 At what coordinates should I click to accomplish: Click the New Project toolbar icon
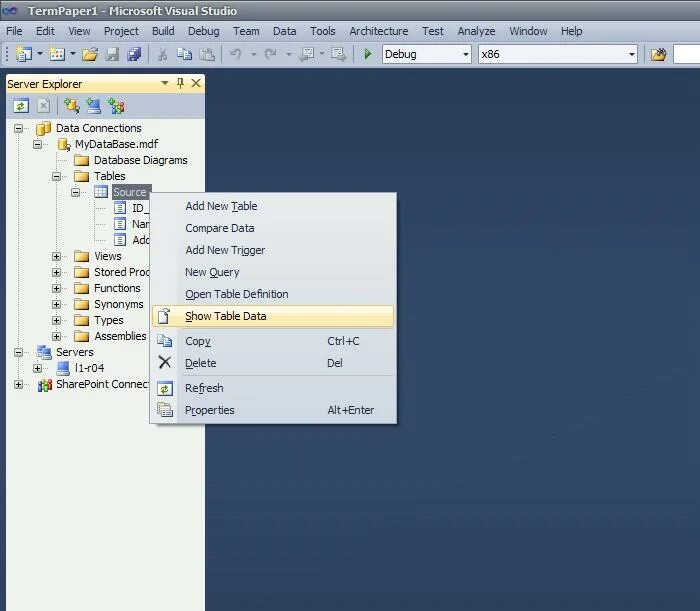click(x=23, y=54)
